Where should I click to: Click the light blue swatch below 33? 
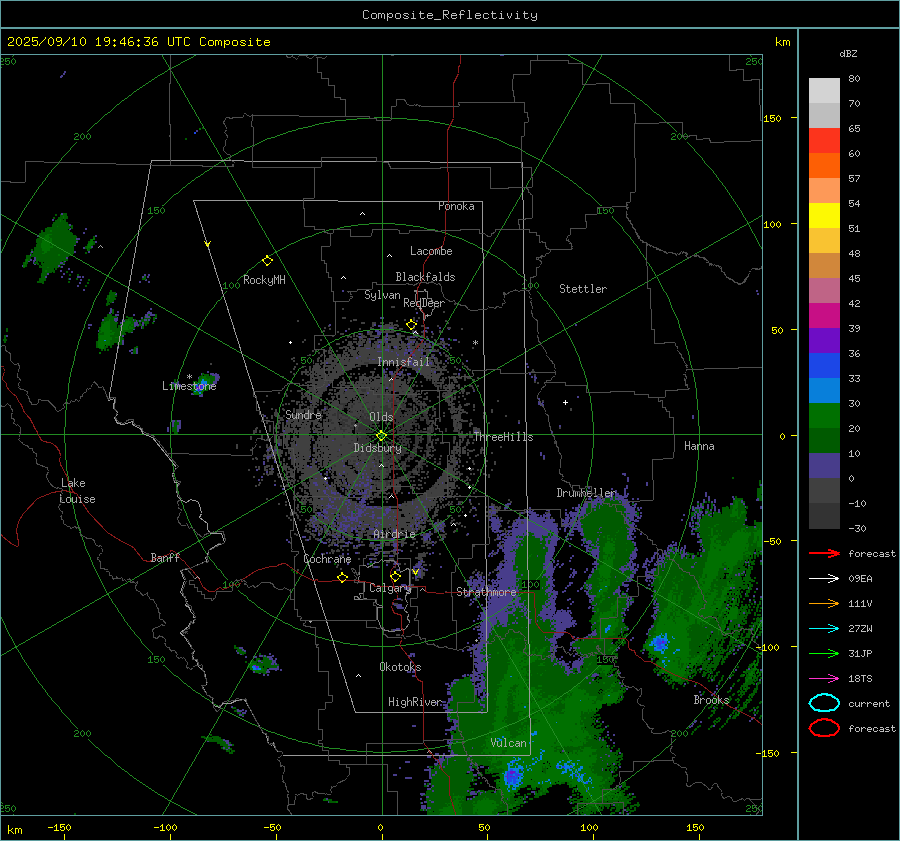824,390
